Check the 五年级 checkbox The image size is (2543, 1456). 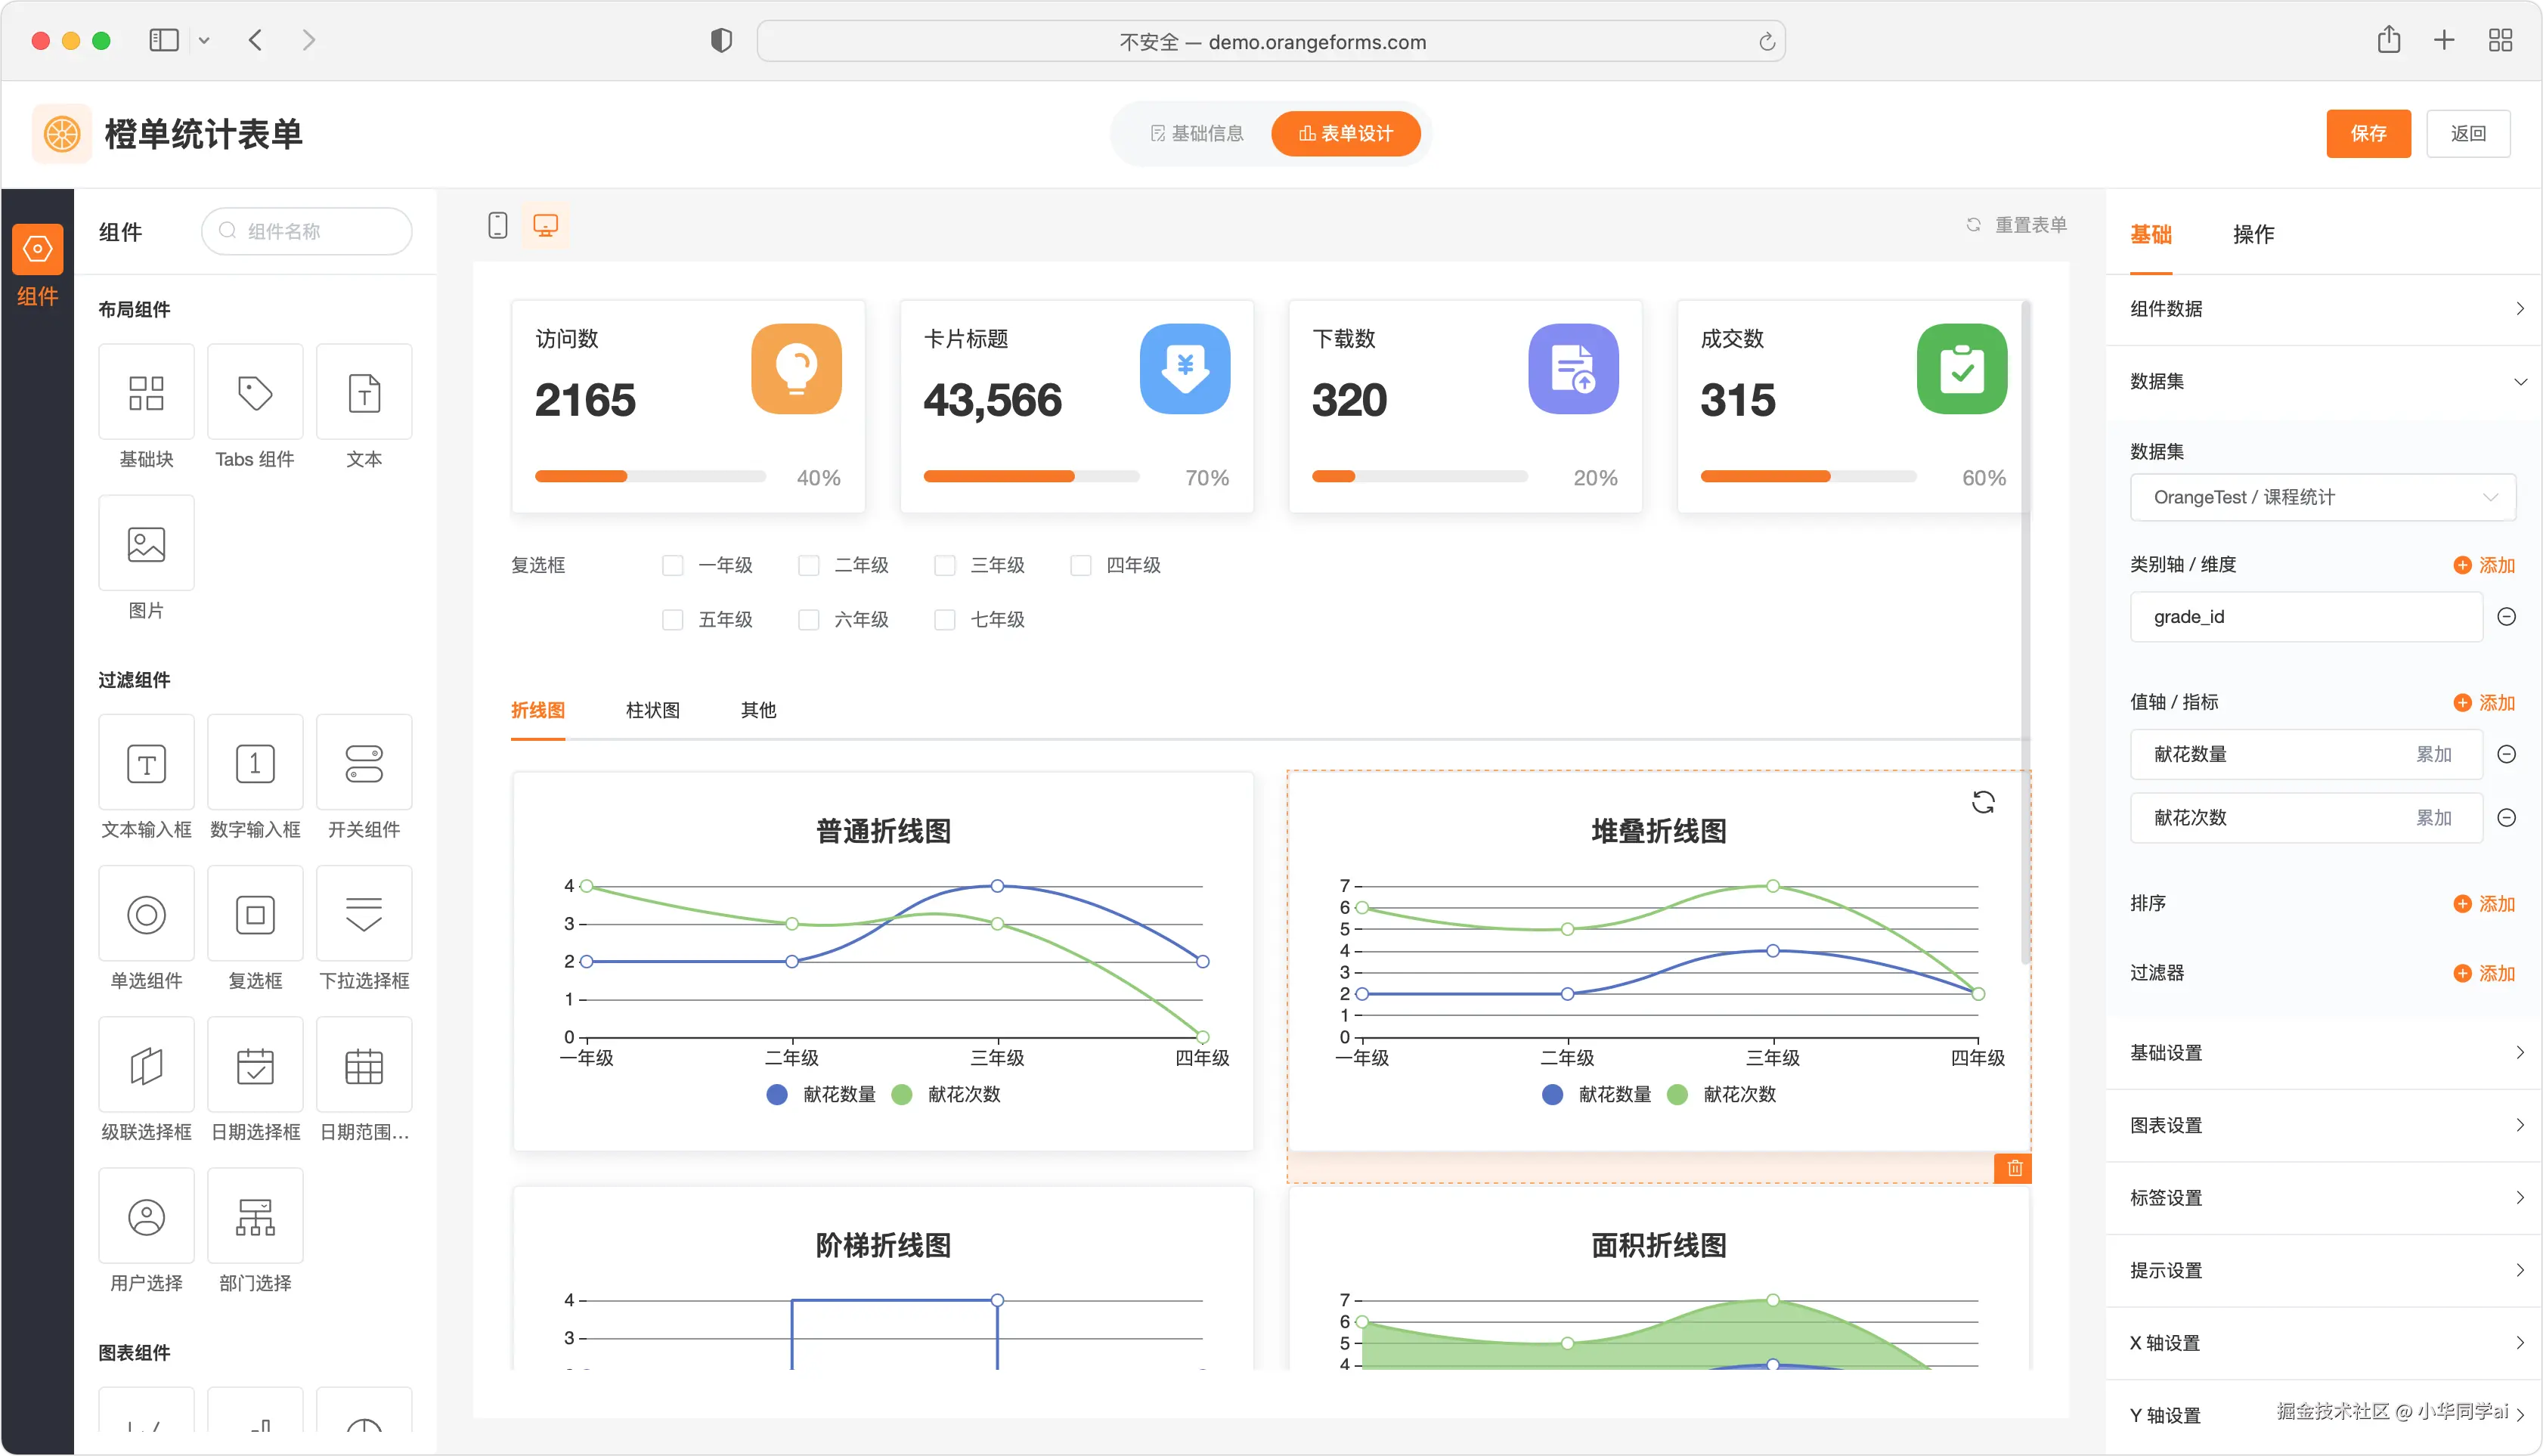[673, 620]
